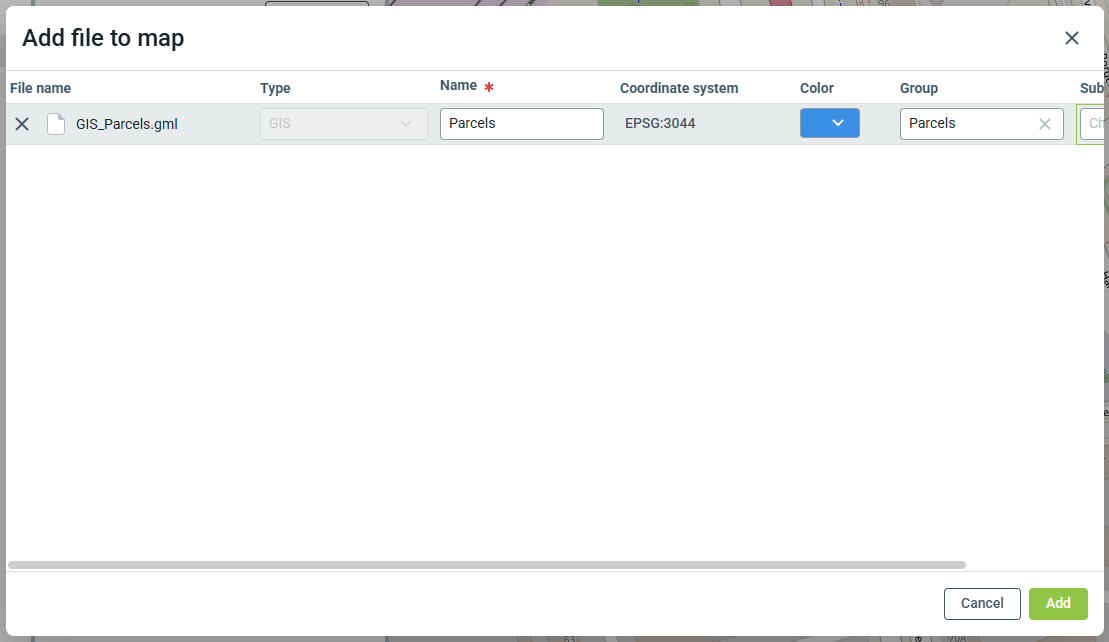Screen dimensions: 1109x642
Task: Click the GIS_Parcels.gml file name
Action: [x=127, y=125]
